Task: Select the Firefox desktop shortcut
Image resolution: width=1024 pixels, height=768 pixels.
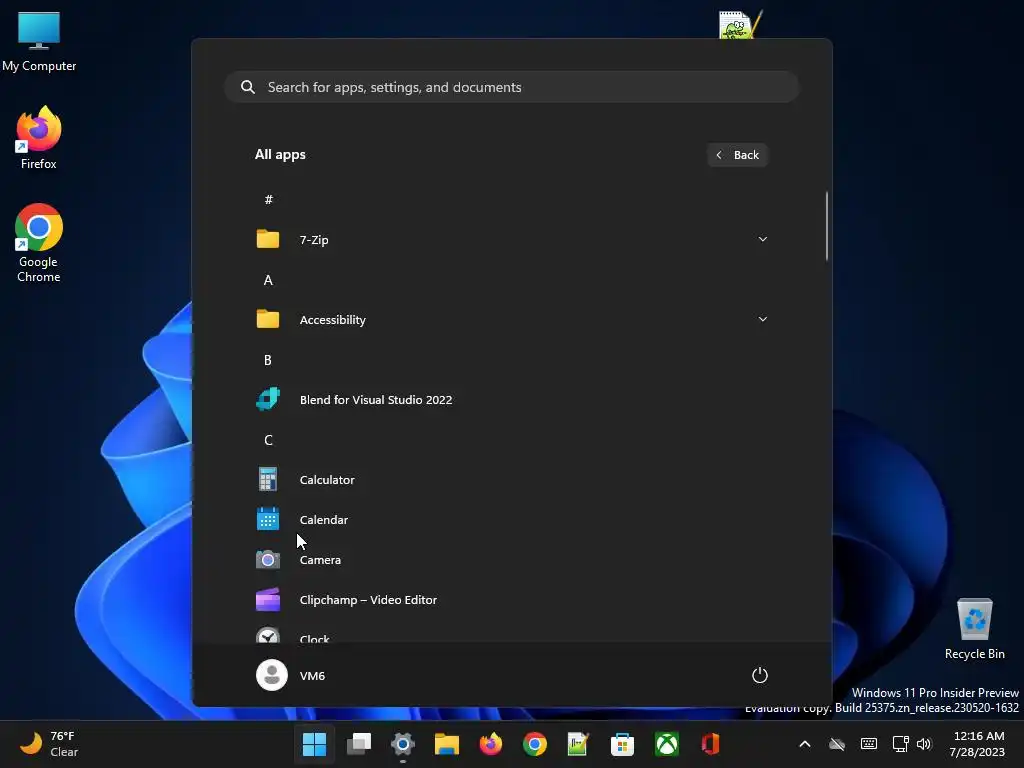Action: [x=39, y=138]
